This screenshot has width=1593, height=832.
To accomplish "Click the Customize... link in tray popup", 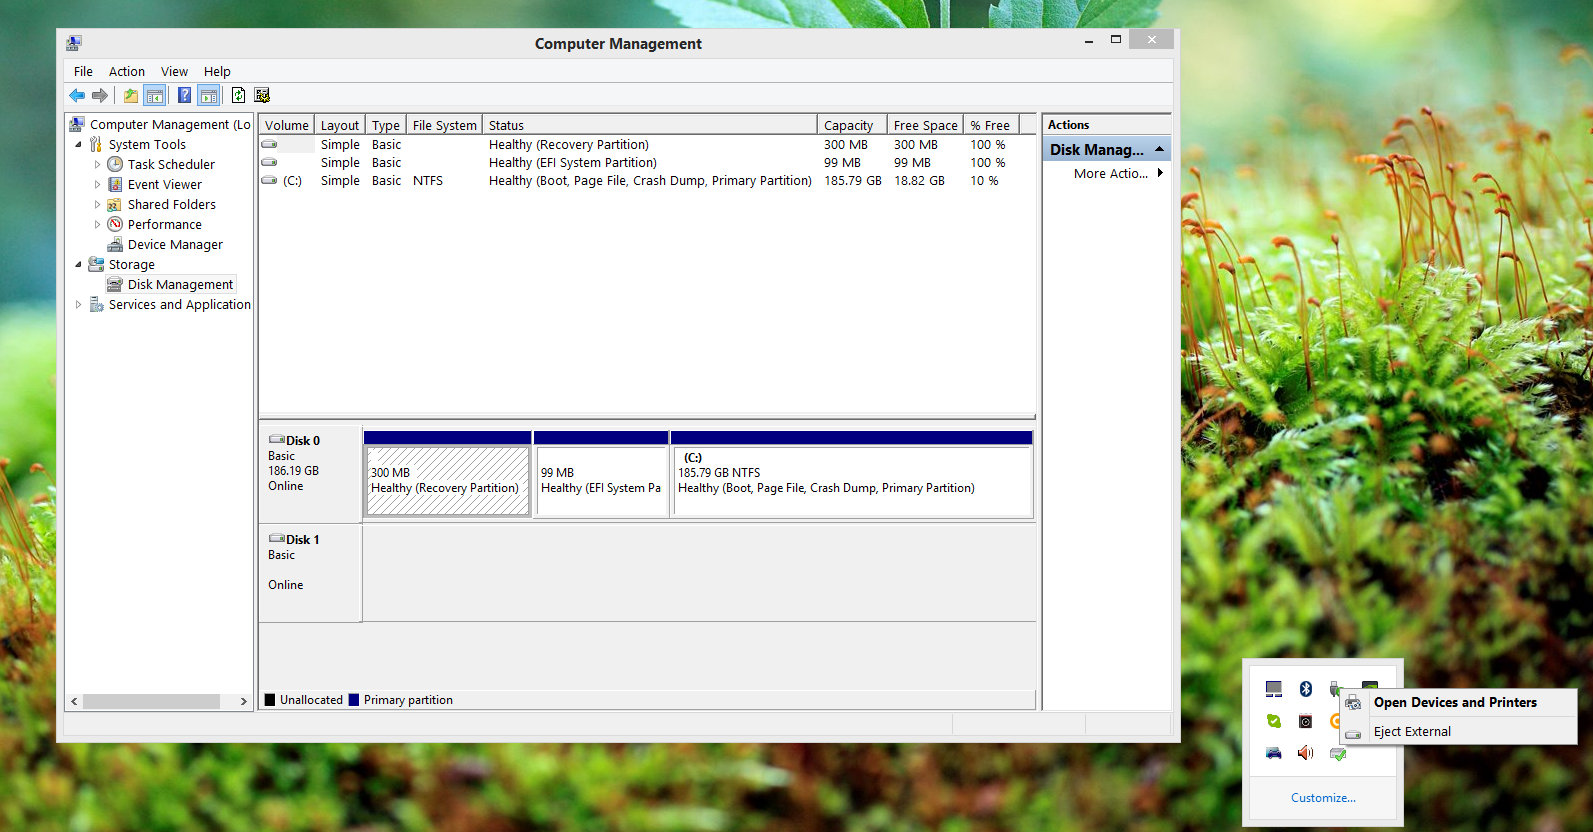I will tap(1322, 798).
